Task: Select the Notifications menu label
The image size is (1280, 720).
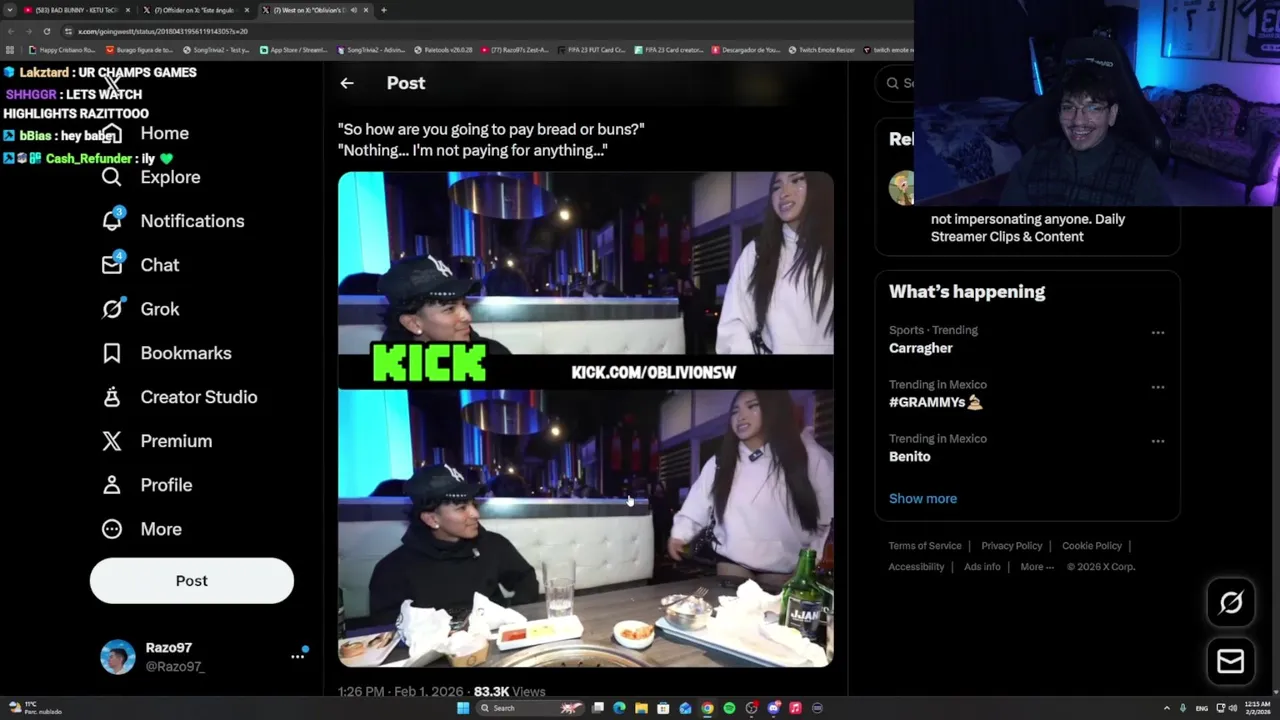Action: click(192, 221)
